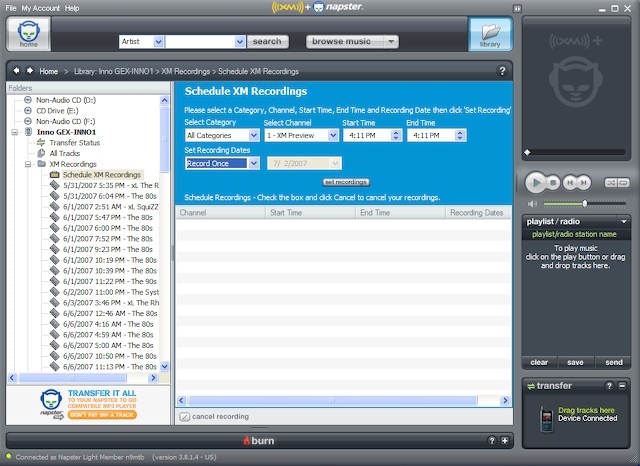The image size is (640, 466).
Task: Click the folder tree scroll up arrow
Action: [x=164, y=100]
